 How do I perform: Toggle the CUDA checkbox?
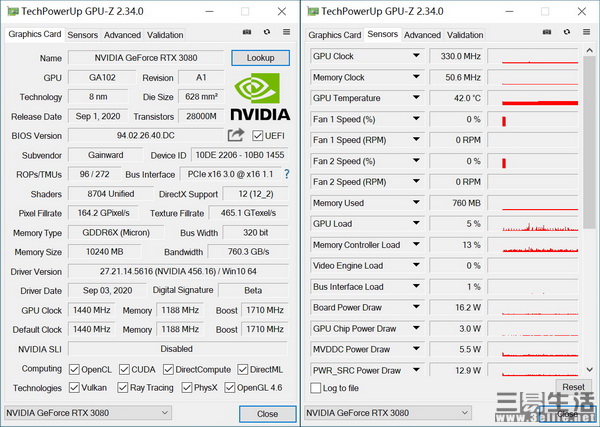coord(124,370)
